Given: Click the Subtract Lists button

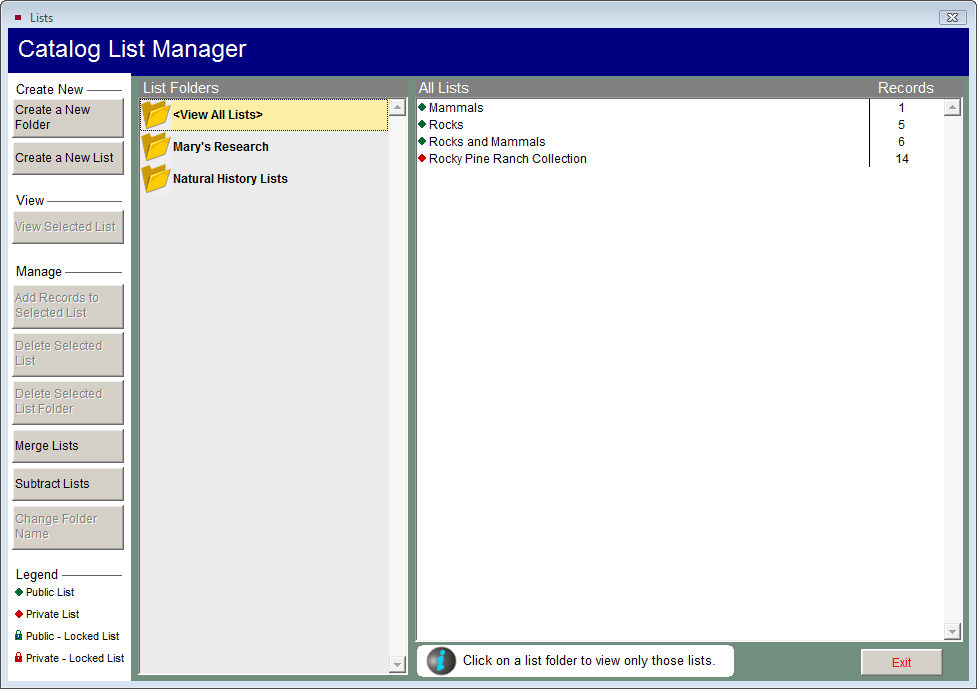Looking at the screenshot, I should (x=67, y=483).
